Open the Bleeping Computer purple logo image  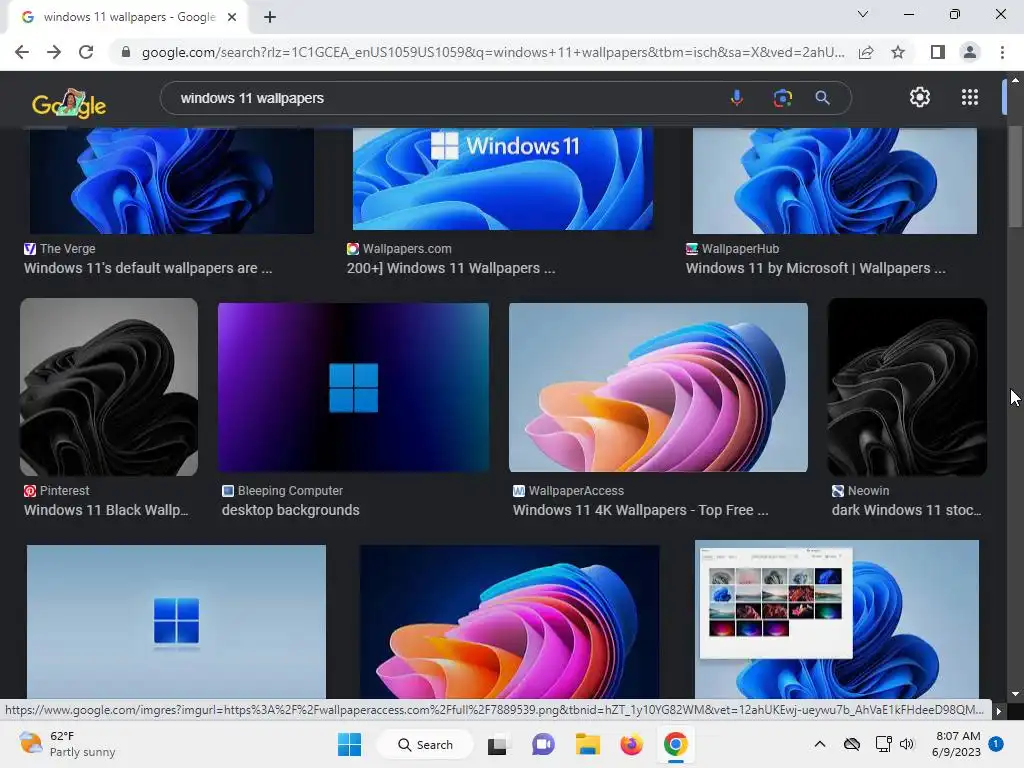pos(353,387)
